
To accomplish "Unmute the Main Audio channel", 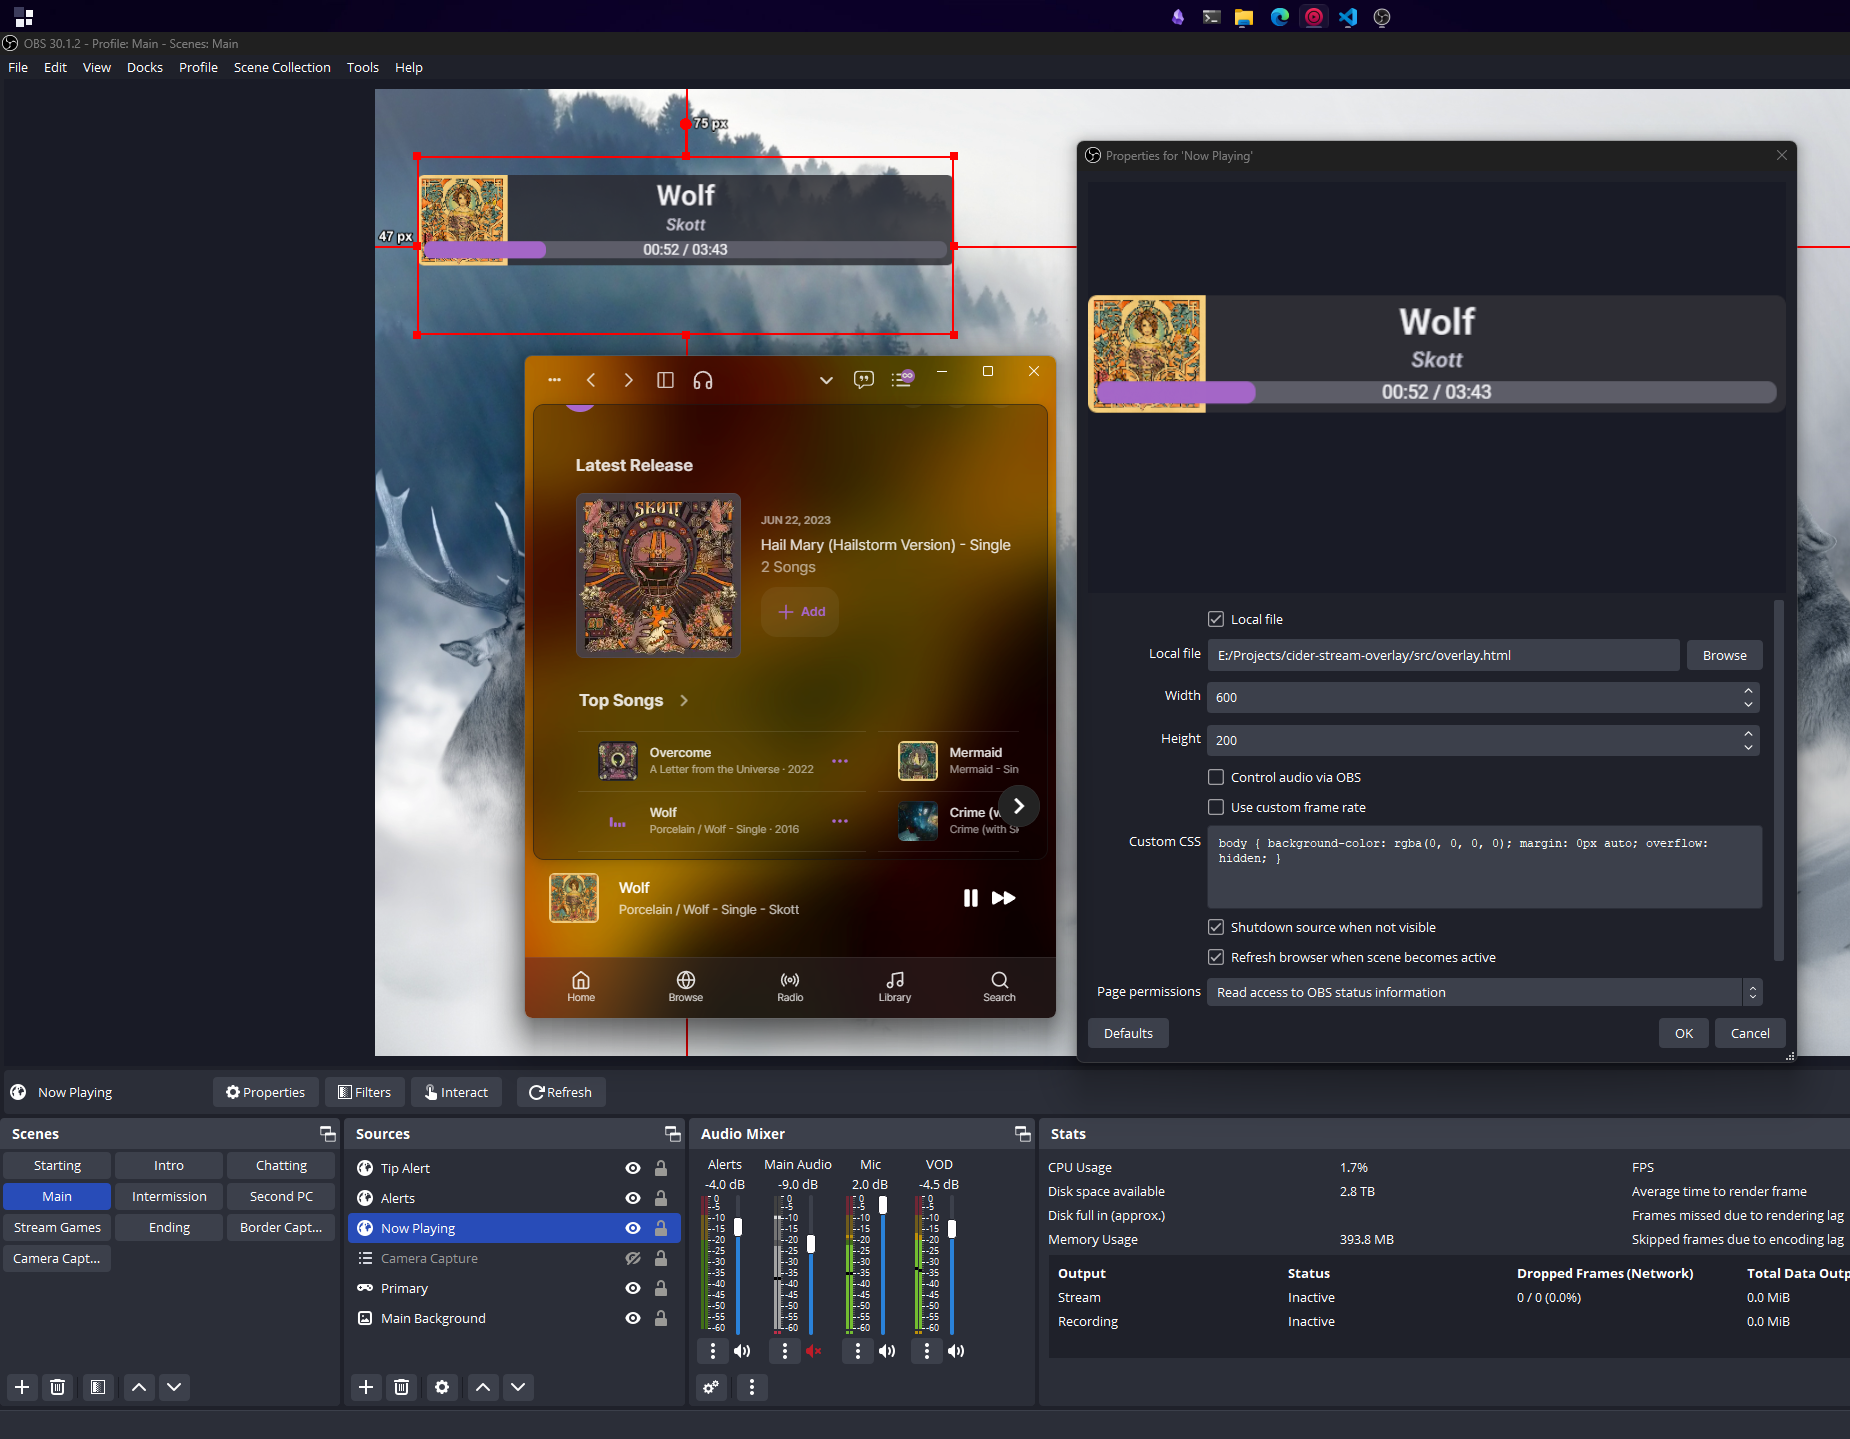I will pyautogui.click(x=813, y=1351).
